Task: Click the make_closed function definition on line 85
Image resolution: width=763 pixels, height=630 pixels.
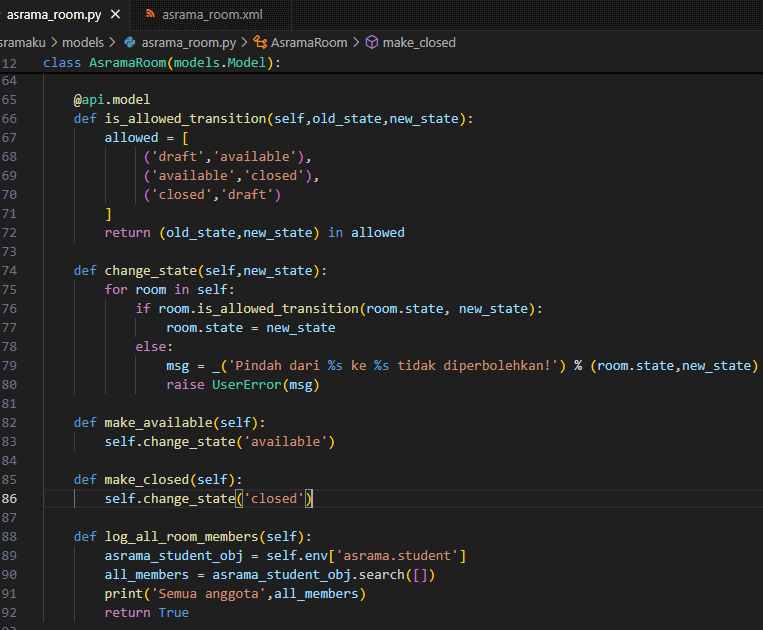Action: coord(158,479)
